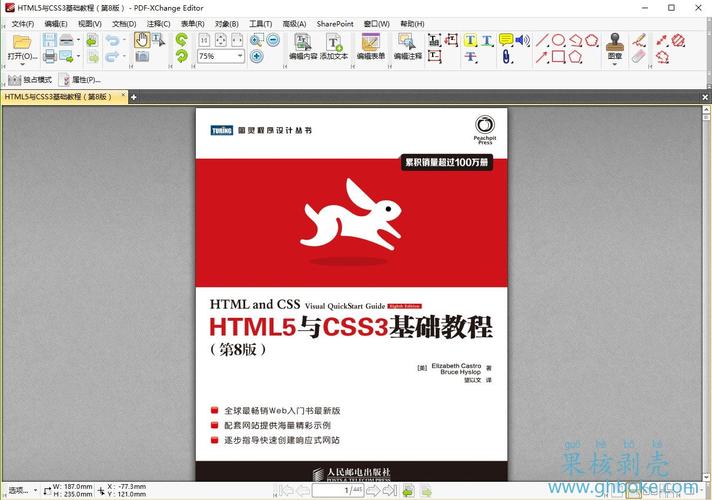The width and height of the screenshot is (712, 500).
Task: Open the 属性(P)... panel
Action: pyautogui.click(x=80, y=80)
